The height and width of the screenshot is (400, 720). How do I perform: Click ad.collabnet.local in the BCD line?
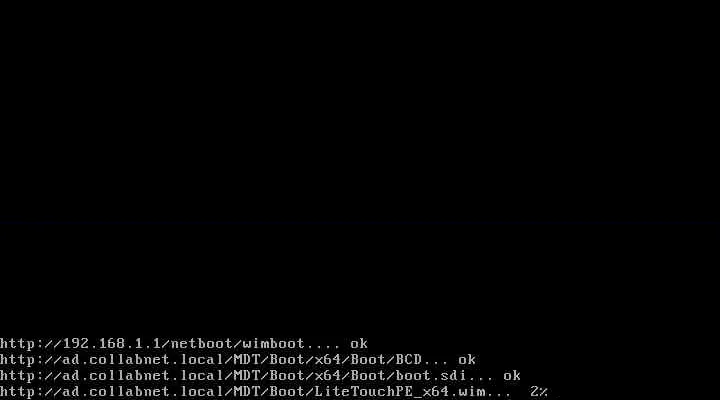point(143,360)
